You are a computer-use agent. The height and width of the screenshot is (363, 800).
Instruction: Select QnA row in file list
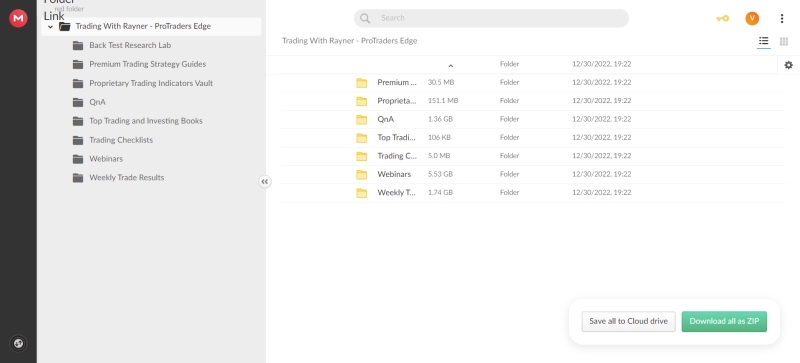(533, 119)
